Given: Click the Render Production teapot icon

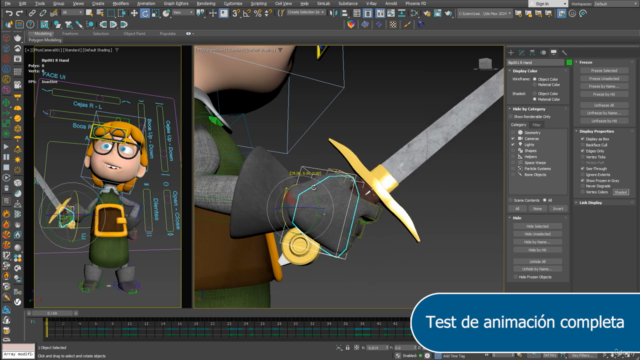Looking at the screenshot, I should 449,13.
